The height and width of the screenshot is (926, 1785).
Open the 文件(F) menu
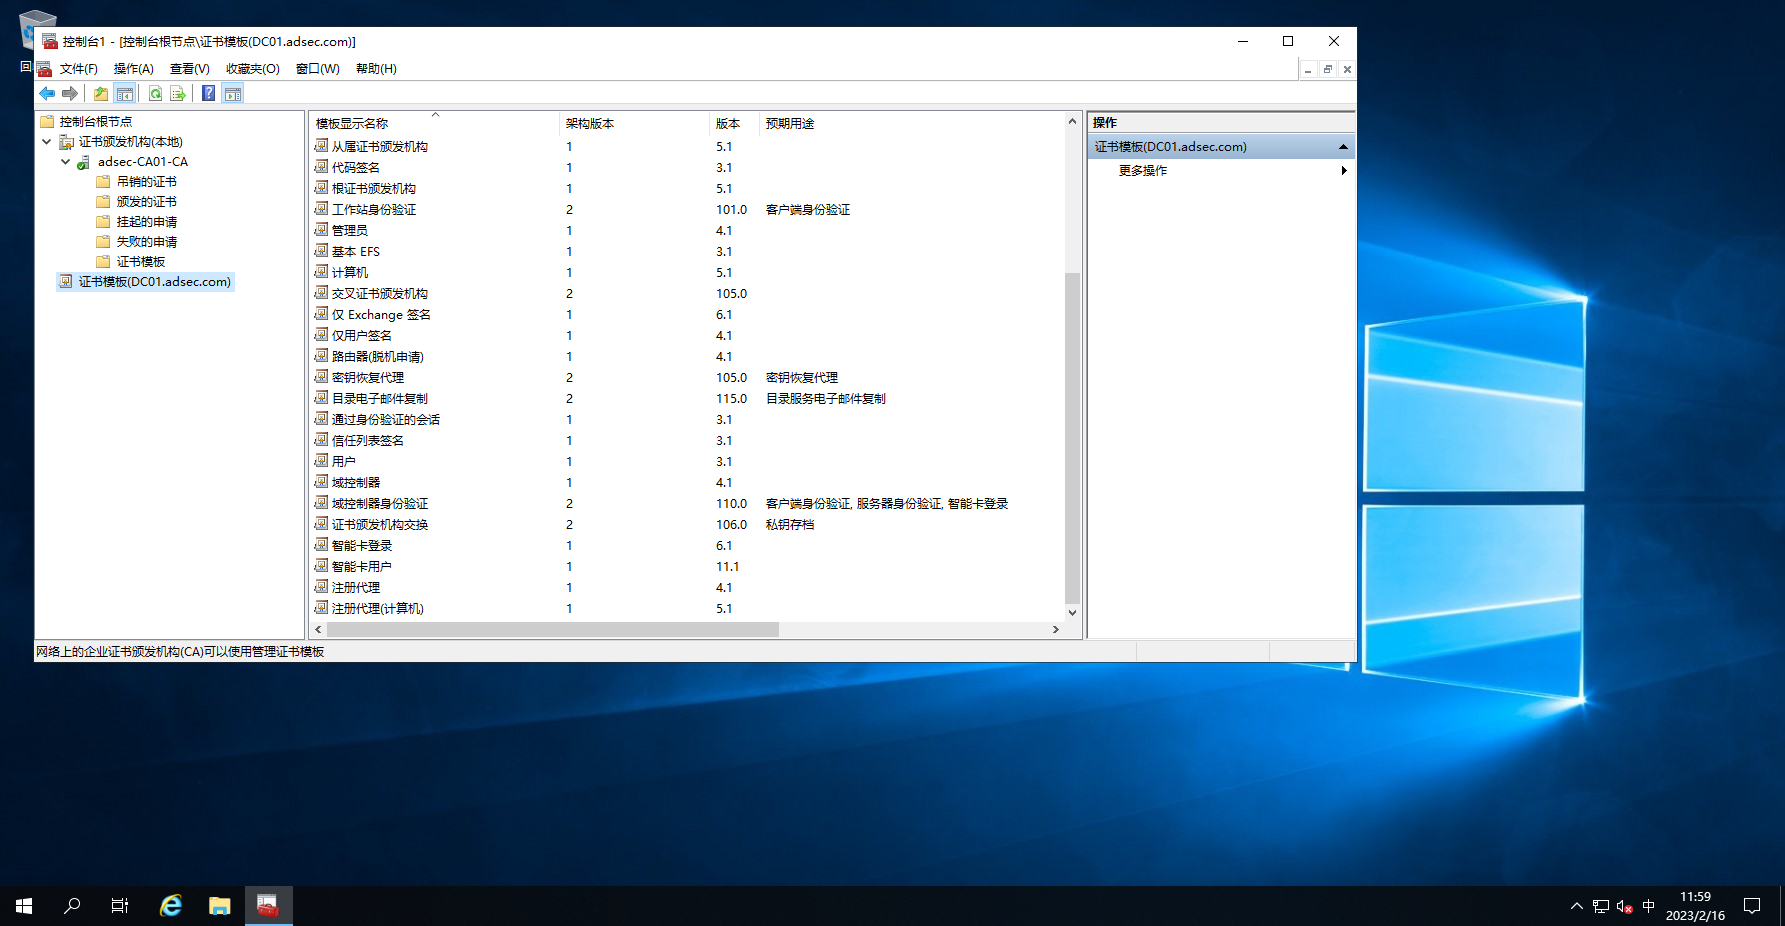click(x=78, y=69)
